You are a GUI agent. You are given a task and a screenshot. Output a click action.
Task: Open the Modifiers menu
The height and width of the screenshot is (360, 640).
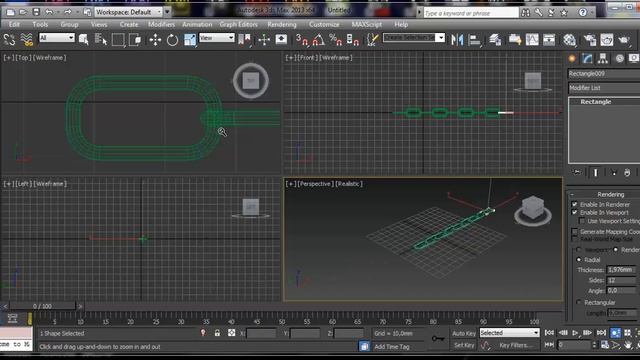click(x=161, y=24)
